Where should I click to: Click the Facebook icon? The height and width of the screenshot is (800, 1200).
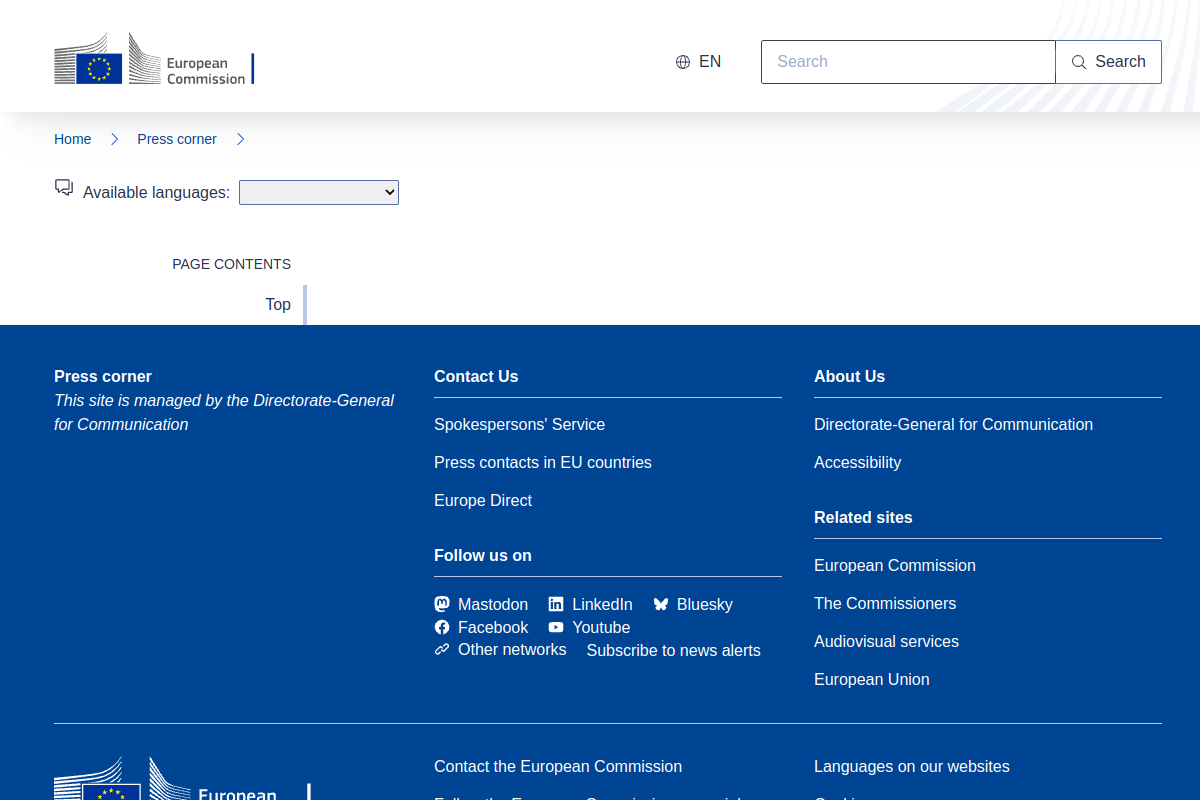(x=442, y=627)
